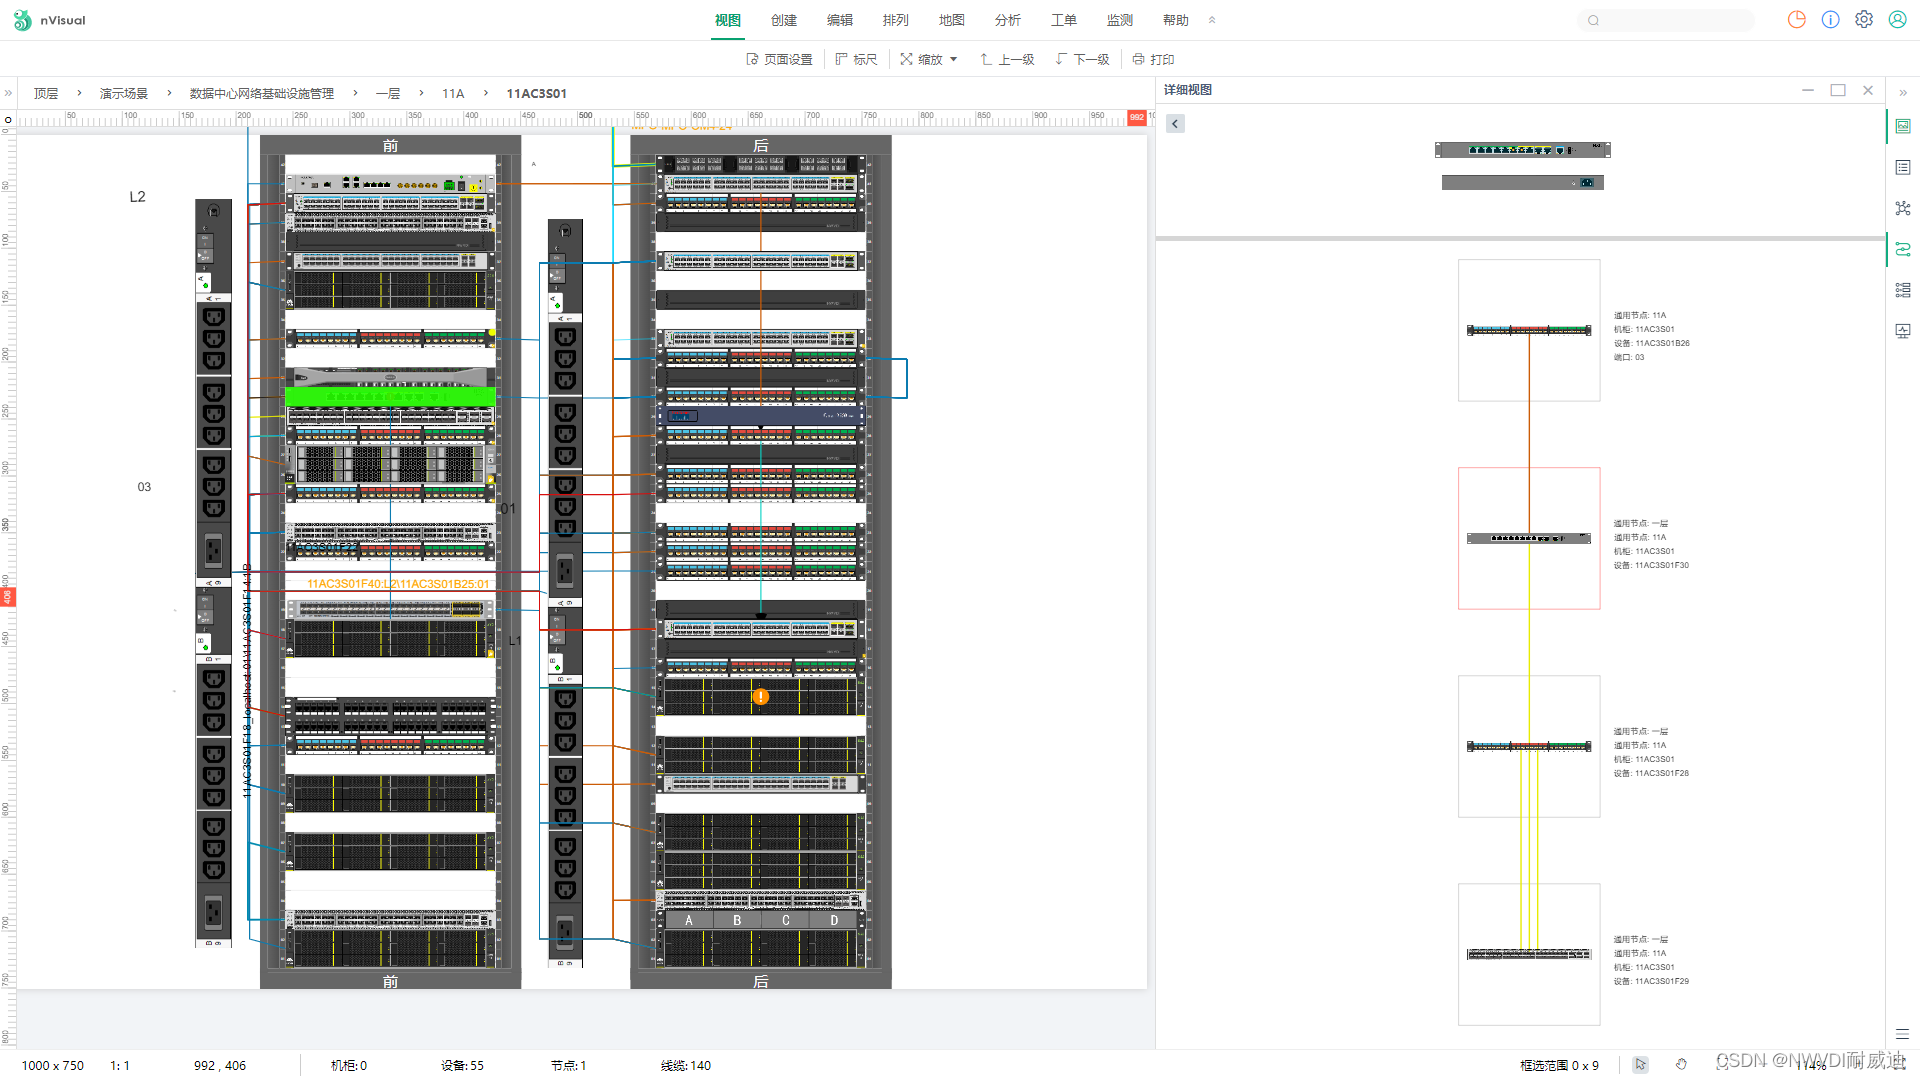The width and height of the screenshot is (1920, 1079).
Task: Select the link route sidebar icon
Action: [1903, 249]
